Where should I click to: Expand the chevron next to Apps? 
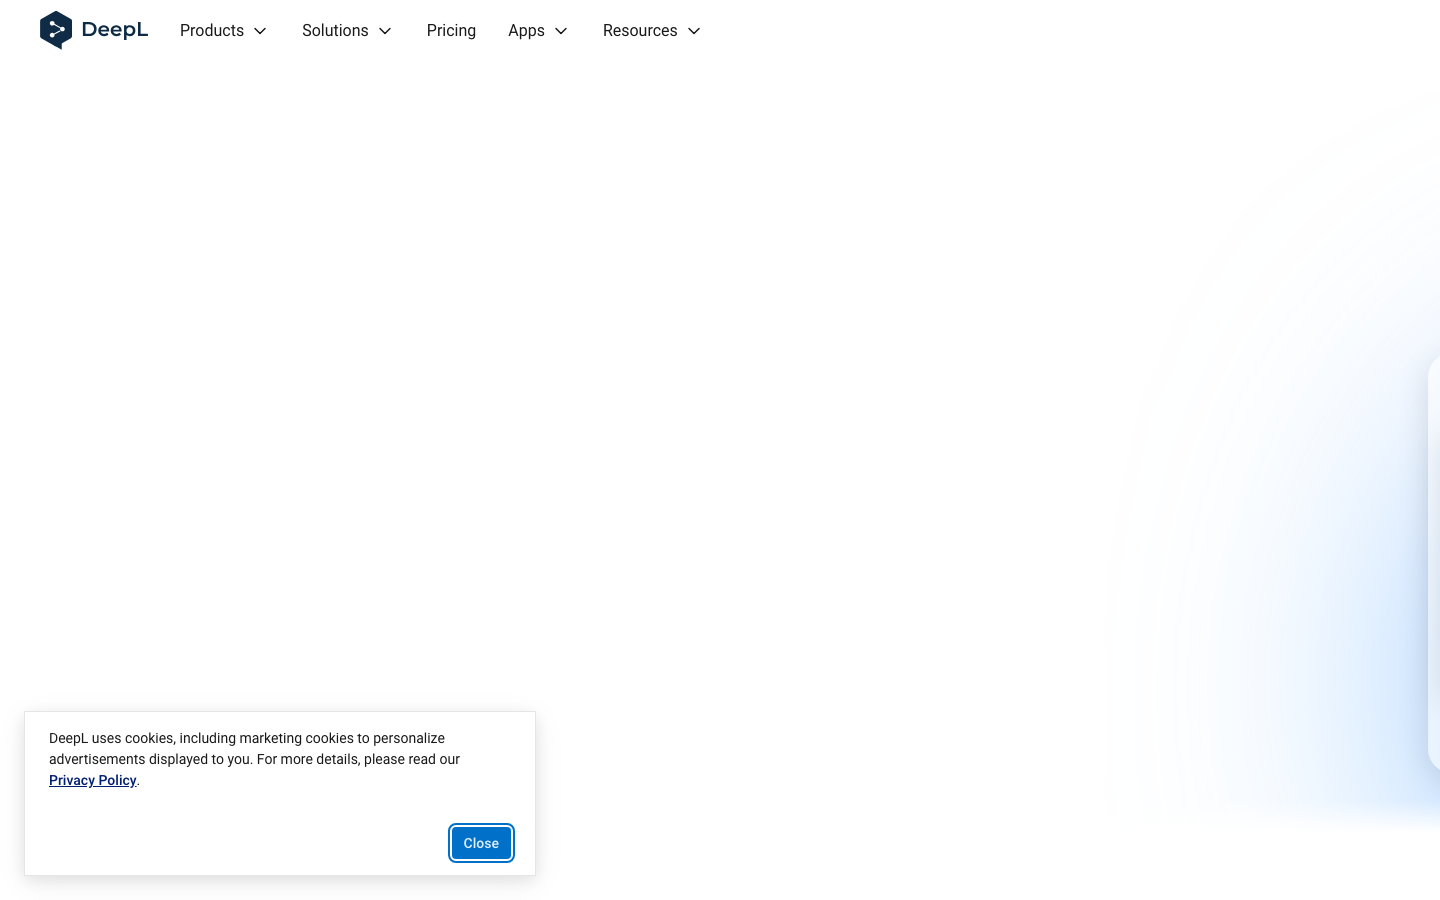561,31
